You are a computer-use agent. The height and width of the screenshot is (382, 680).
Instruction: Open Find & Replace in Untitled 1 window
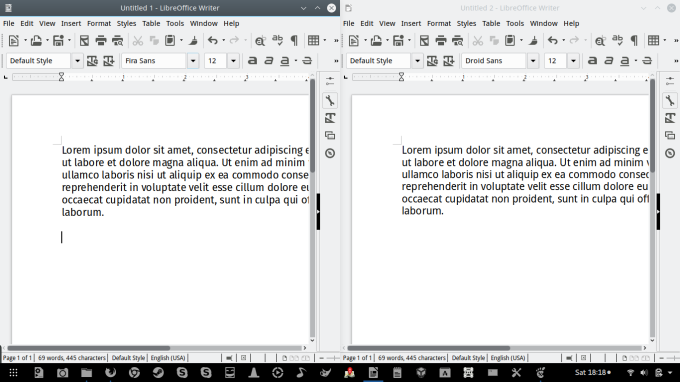pos(260,41)
